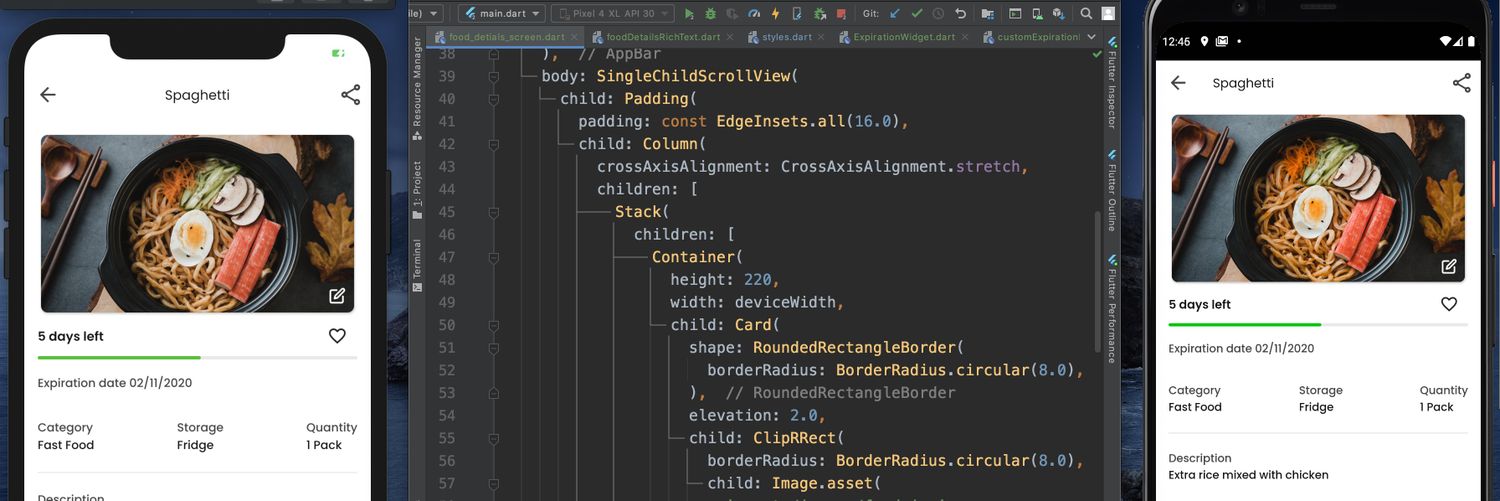Commit changes with the Git checkmark
1500x501 pixels.
tap(917, 14)
